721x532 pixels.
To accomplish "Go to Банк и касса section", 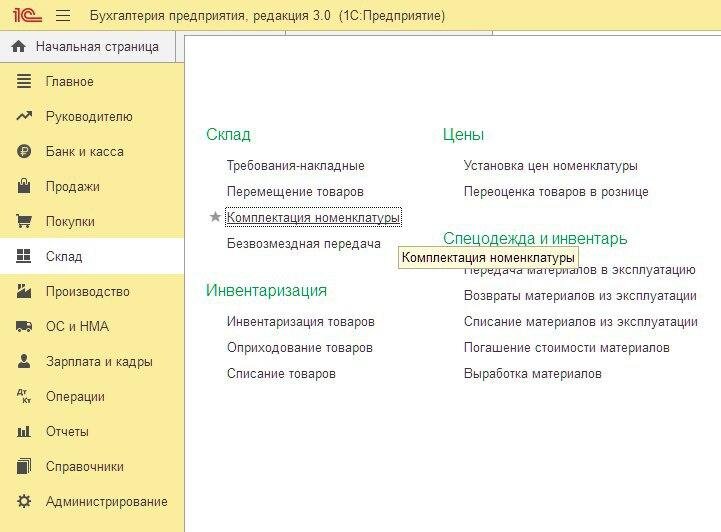I will click(85, 151).
